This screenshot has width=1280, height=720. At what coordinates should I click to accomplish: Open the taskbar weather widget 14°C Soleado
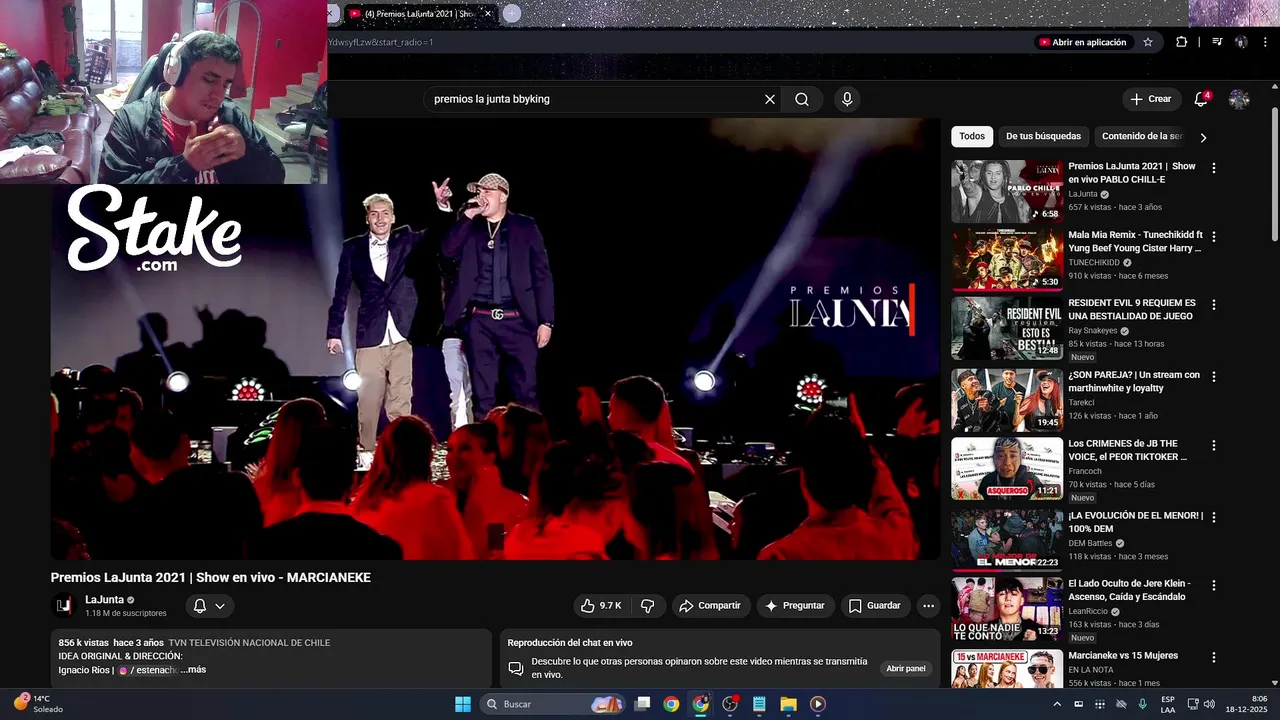tap(40, 704)
